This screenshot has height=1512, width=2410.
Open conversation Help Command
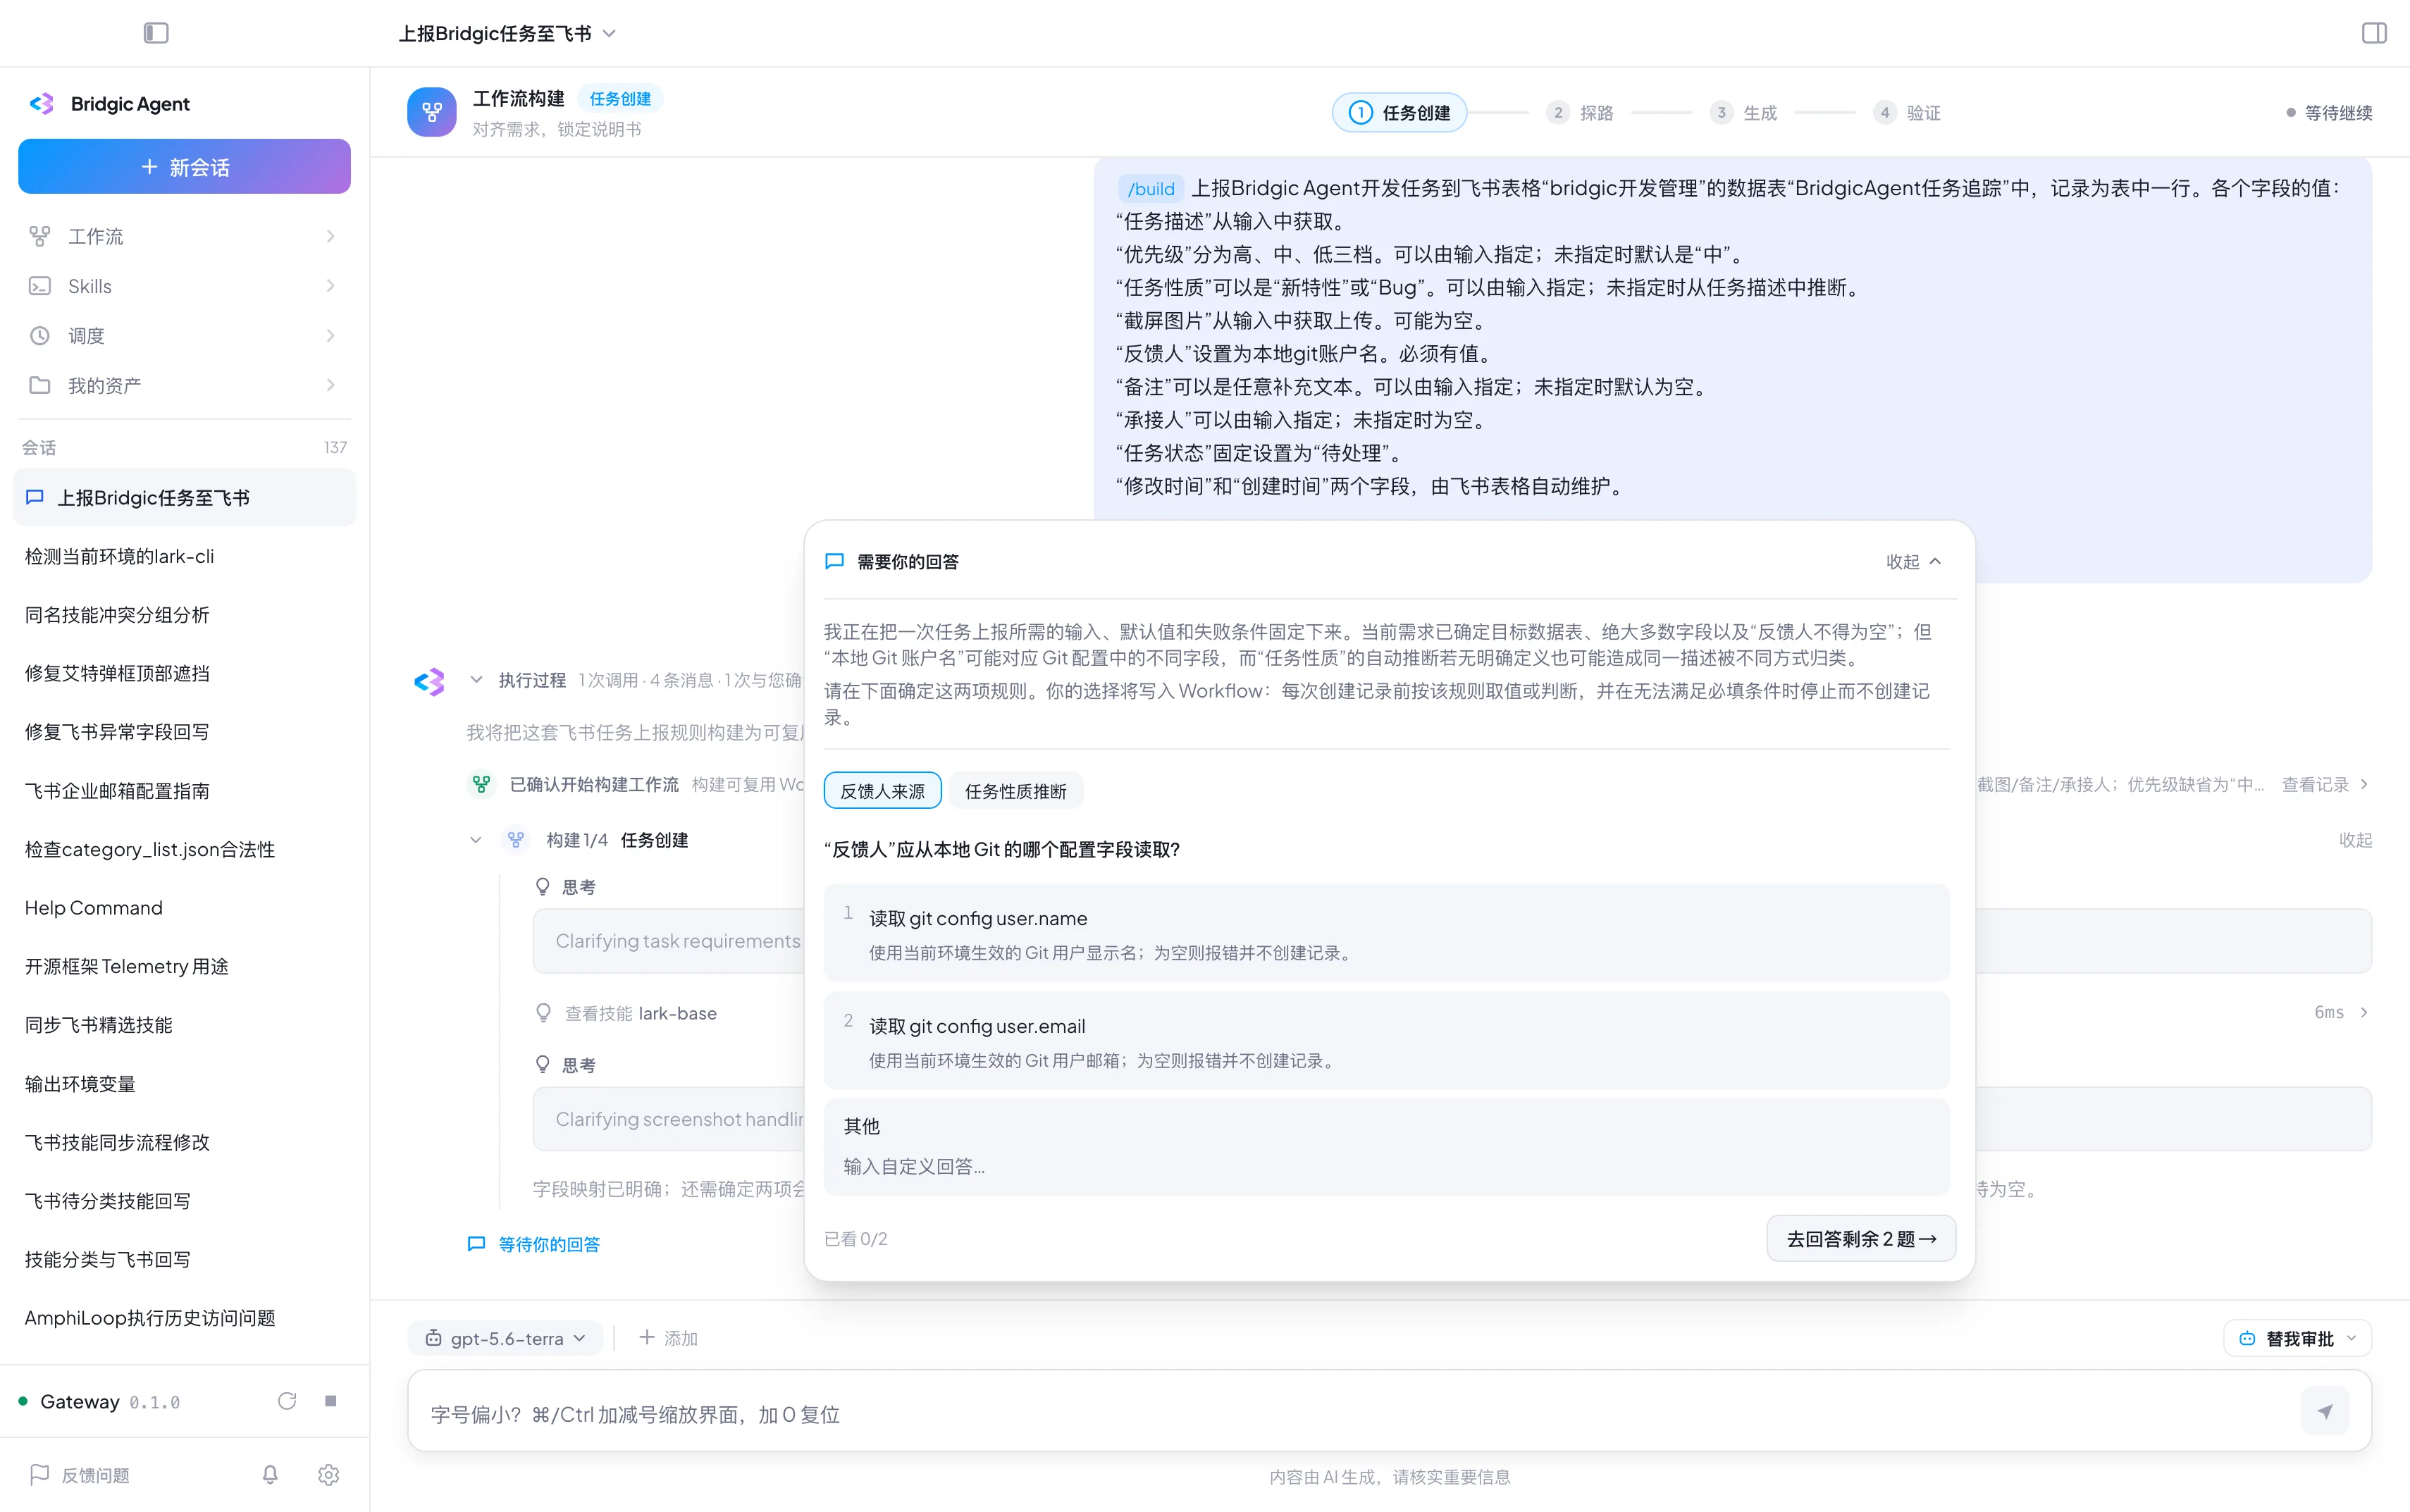coord(184,908)
